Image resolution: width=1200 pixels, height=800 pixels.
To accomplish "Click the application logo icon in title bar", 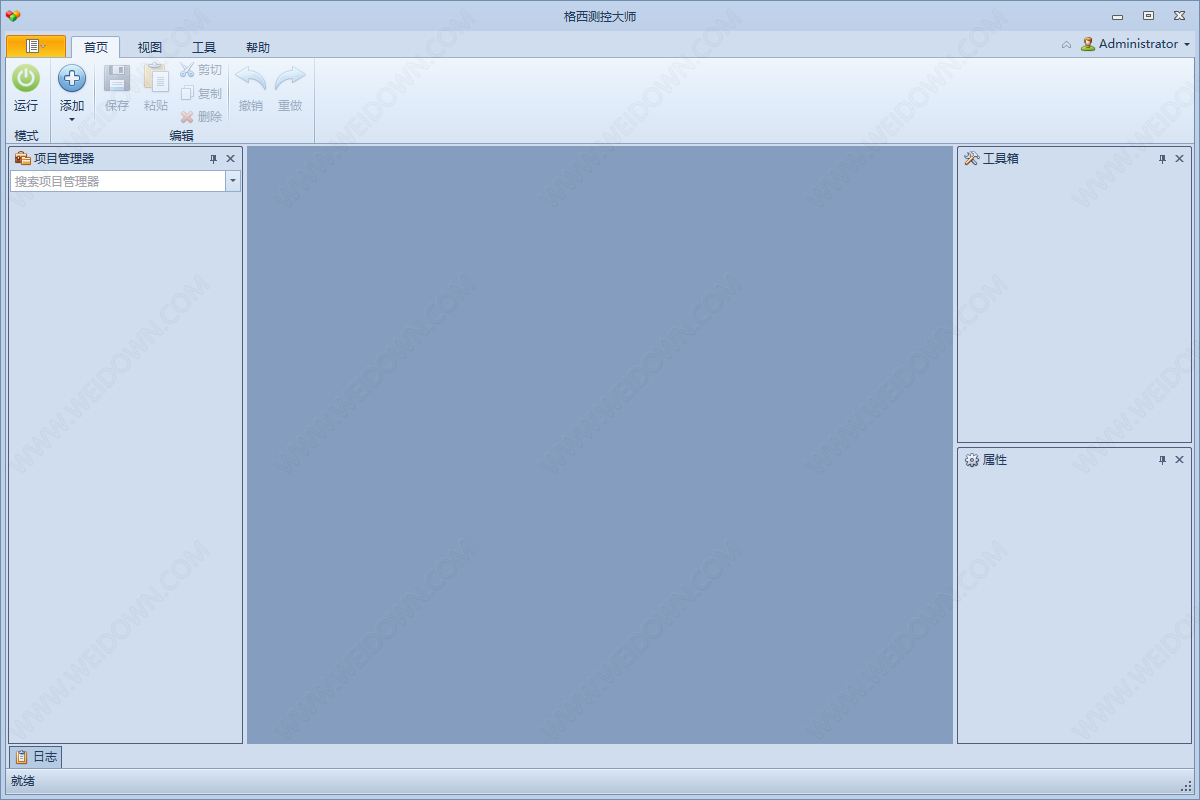I will coord(13,16).
